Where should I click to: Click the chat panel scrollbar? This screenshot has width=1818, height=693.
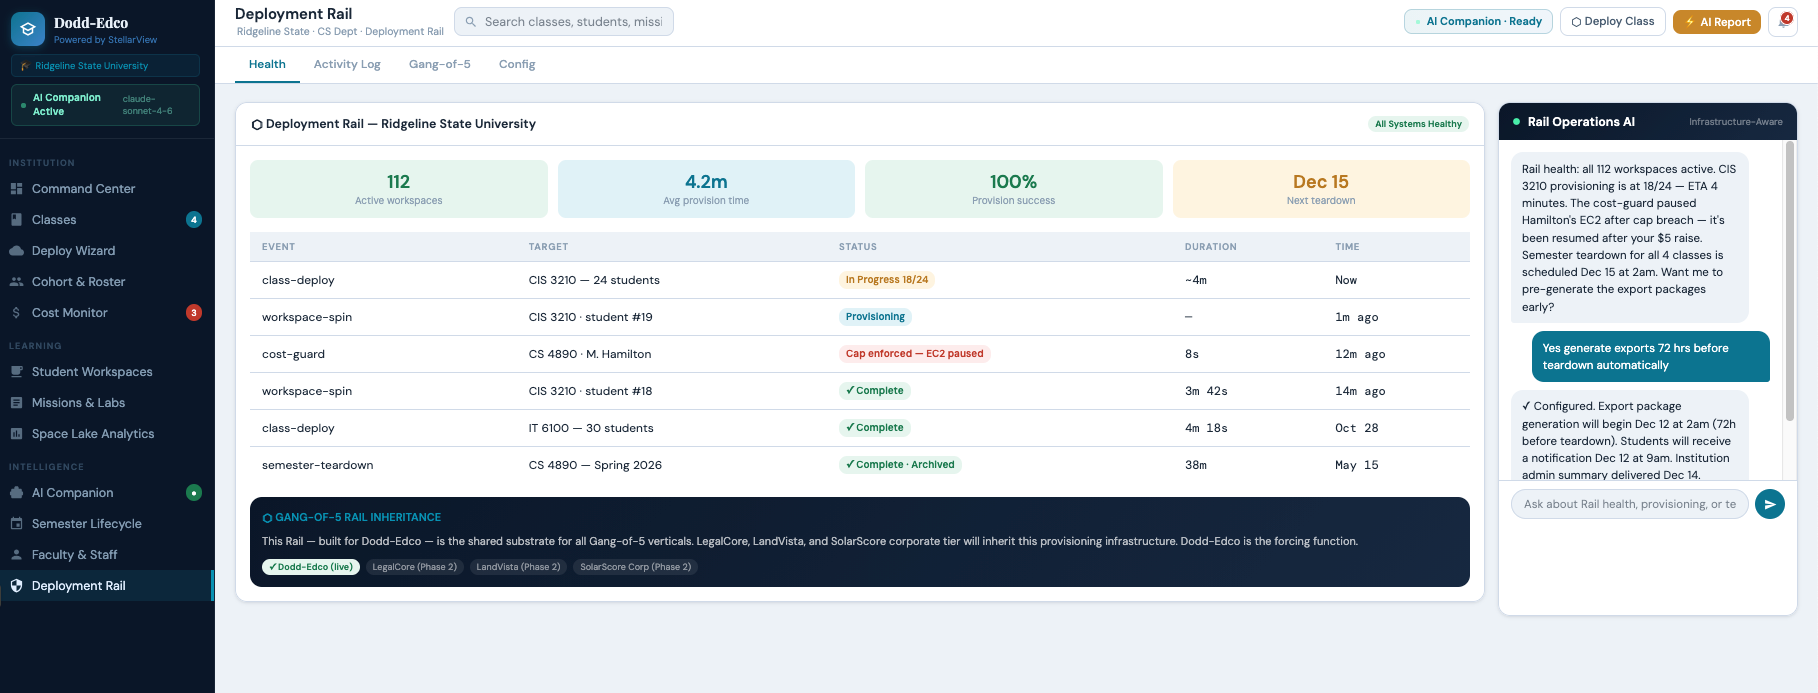click(x=1789, y=280)
